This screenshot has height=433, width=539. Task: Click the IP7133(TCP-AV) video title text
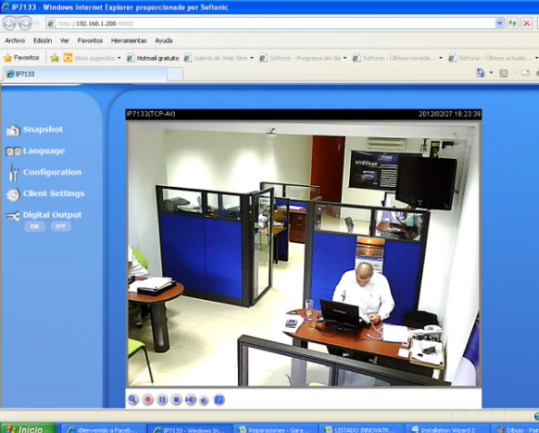click(151, 114)
